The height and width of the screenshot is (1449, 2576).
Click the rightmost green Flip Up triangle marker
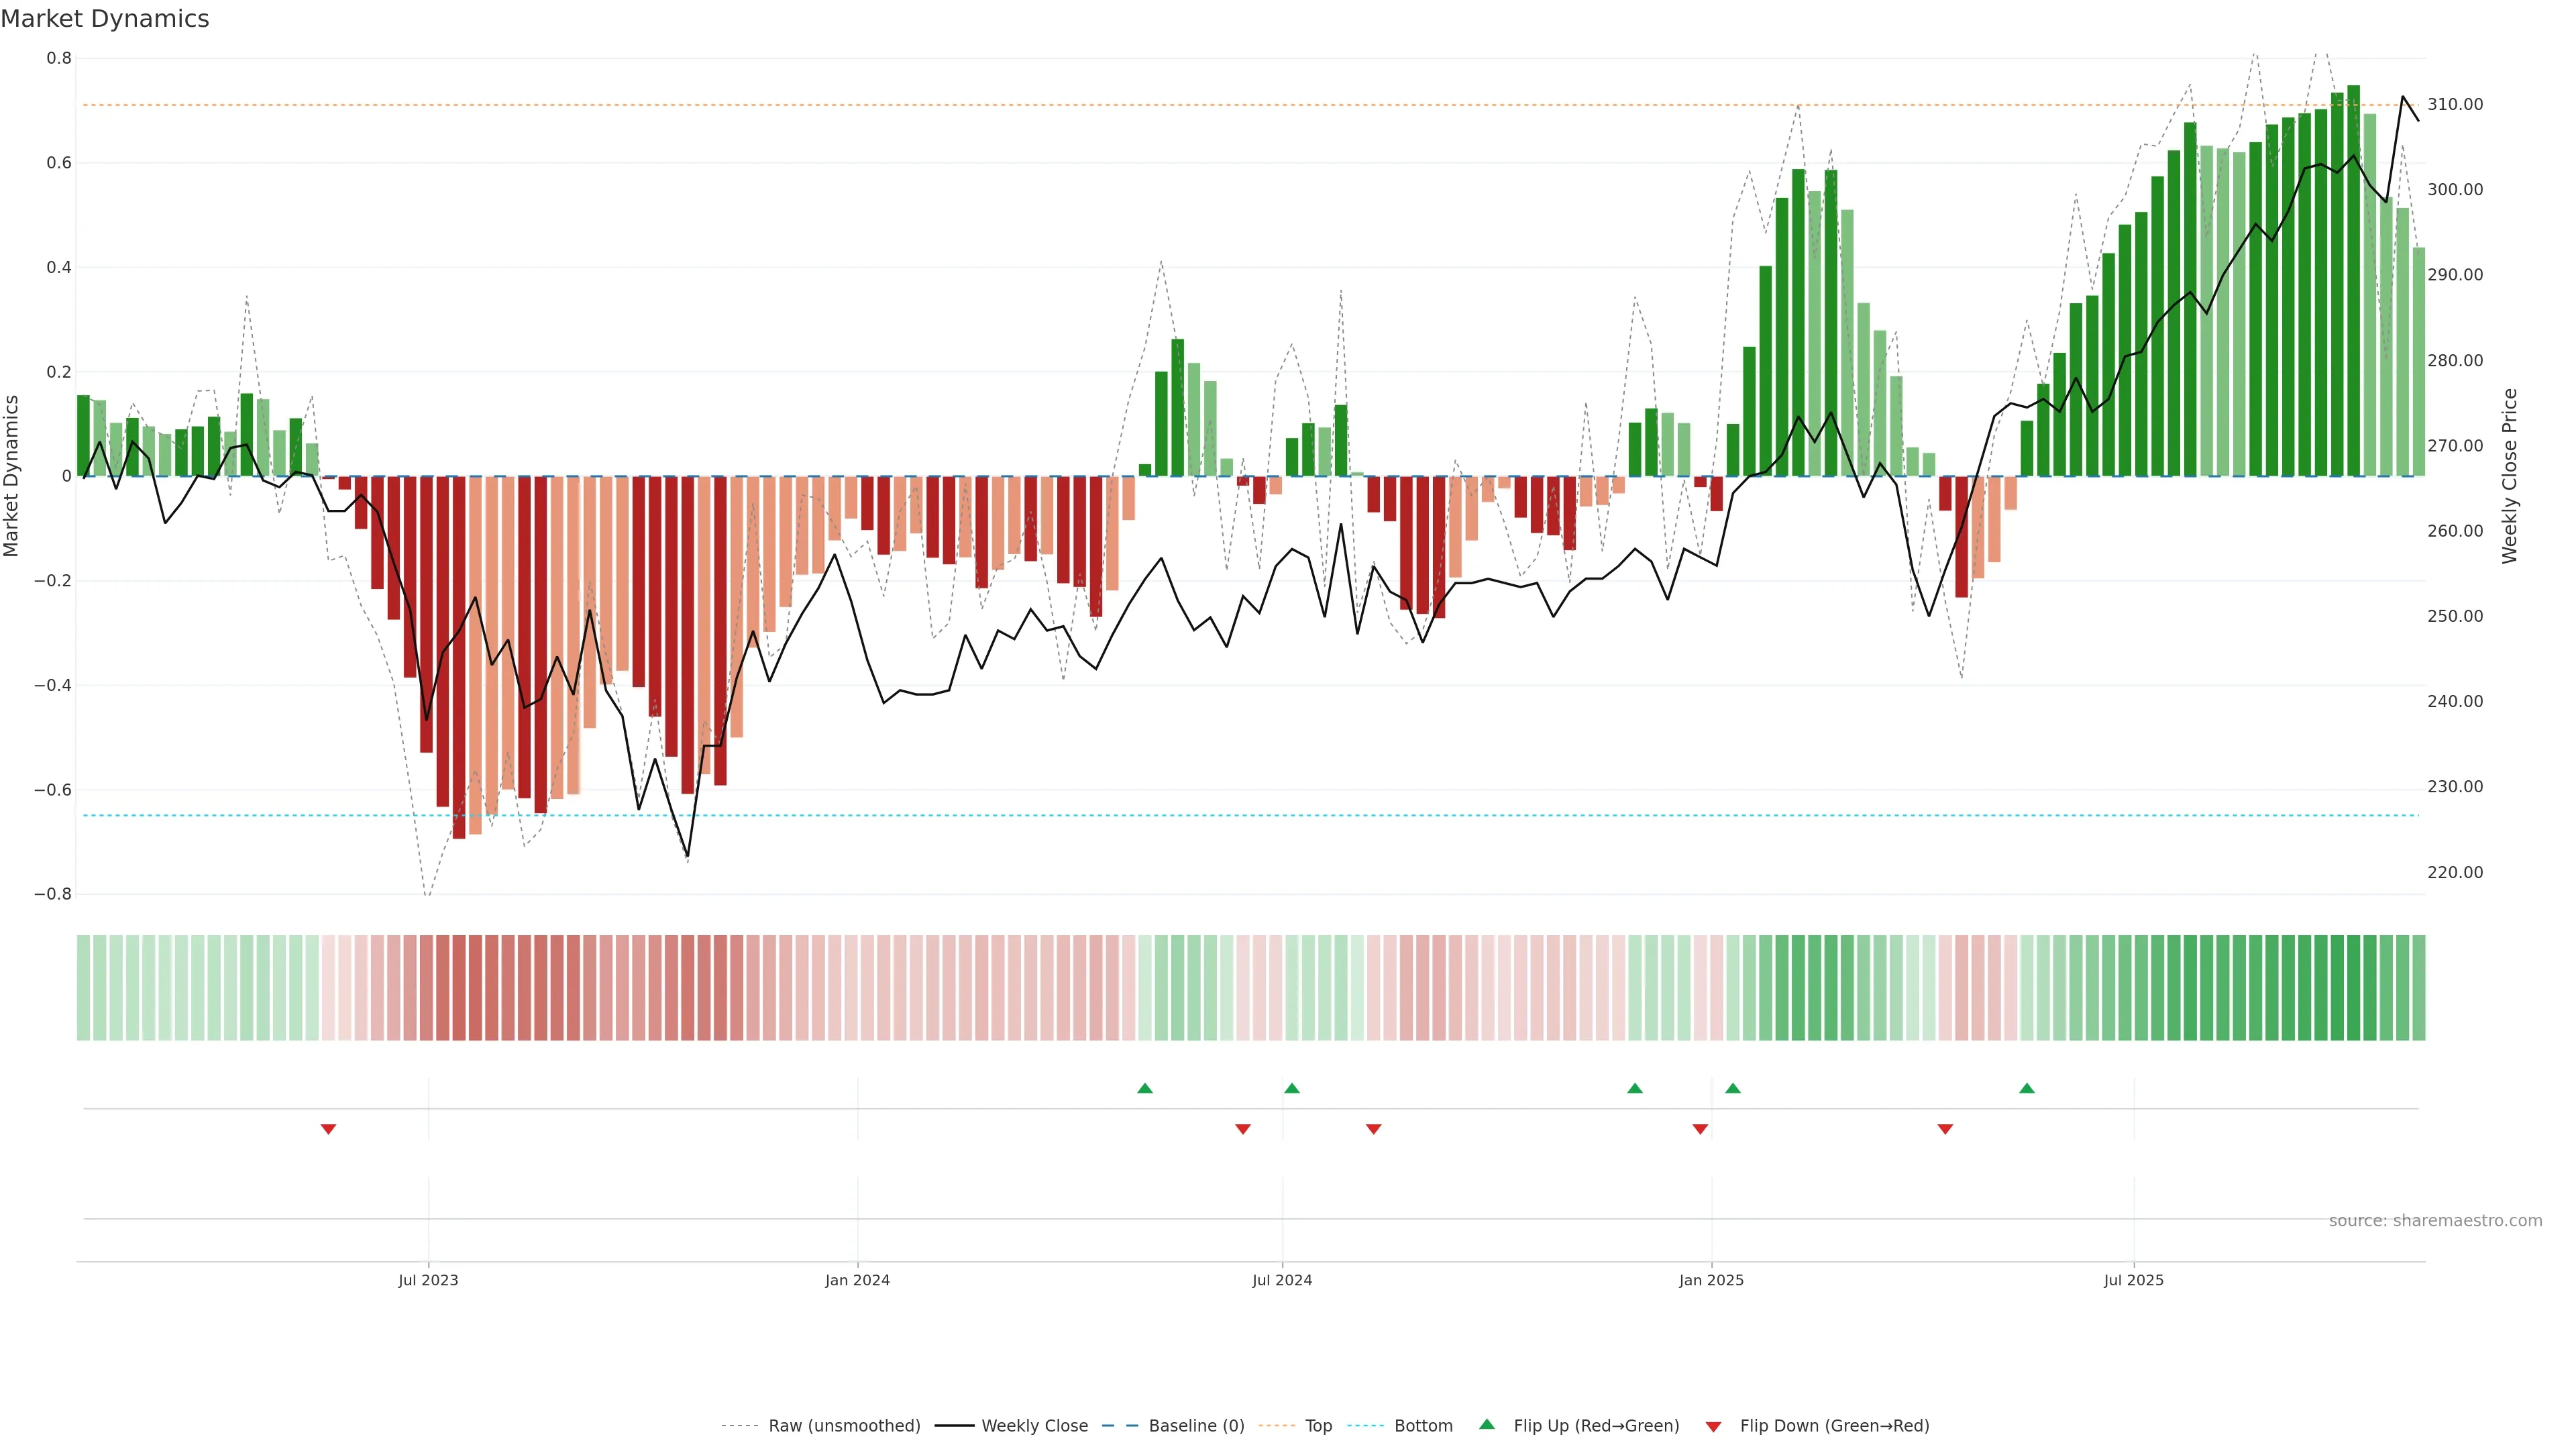[2026, 1088]
